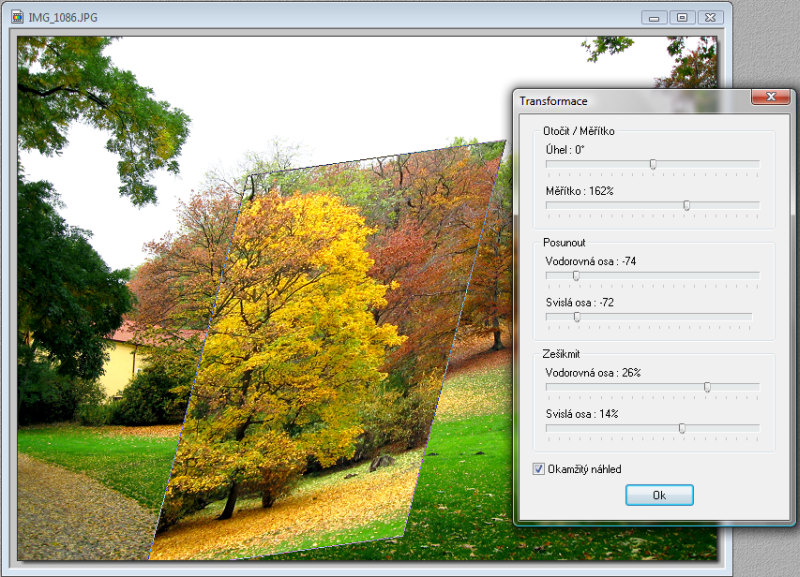
Task: Click the Ok button in Transformace dialog
Action: tap(659, 495)
